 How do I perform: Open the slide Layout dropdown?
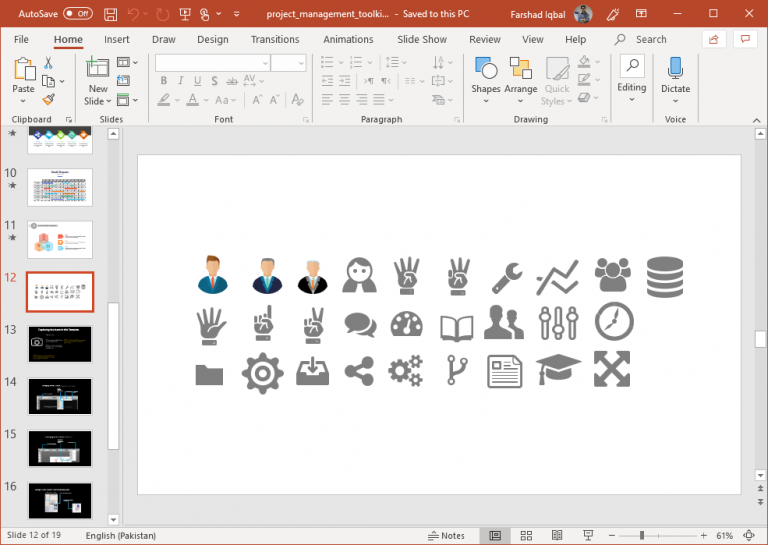coord(127,62)
